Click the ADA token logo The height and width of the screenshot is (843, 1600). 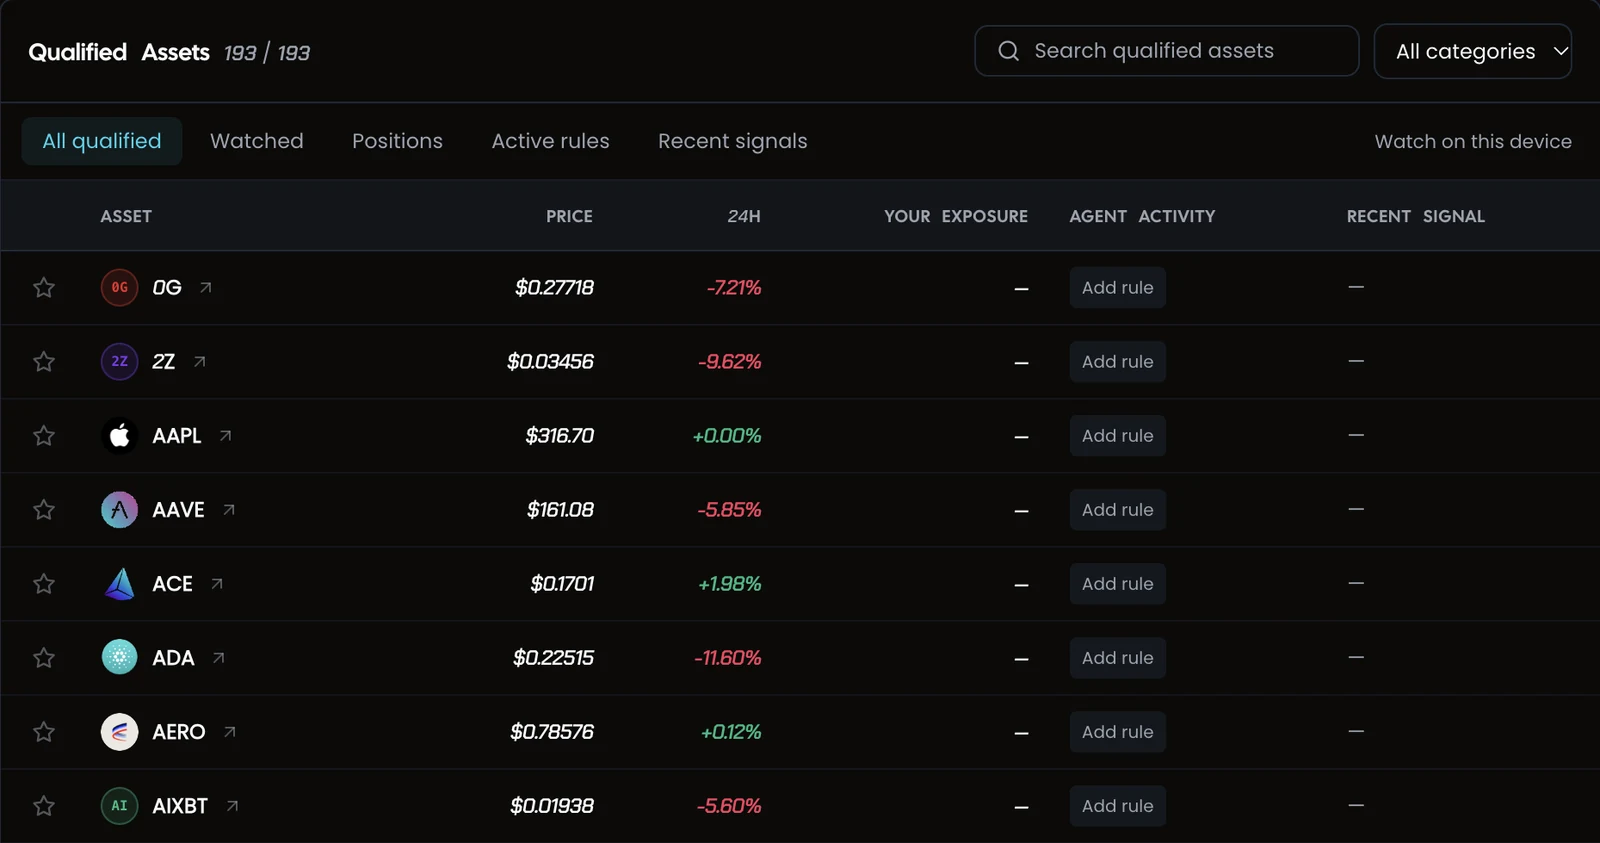pos(120,658)
